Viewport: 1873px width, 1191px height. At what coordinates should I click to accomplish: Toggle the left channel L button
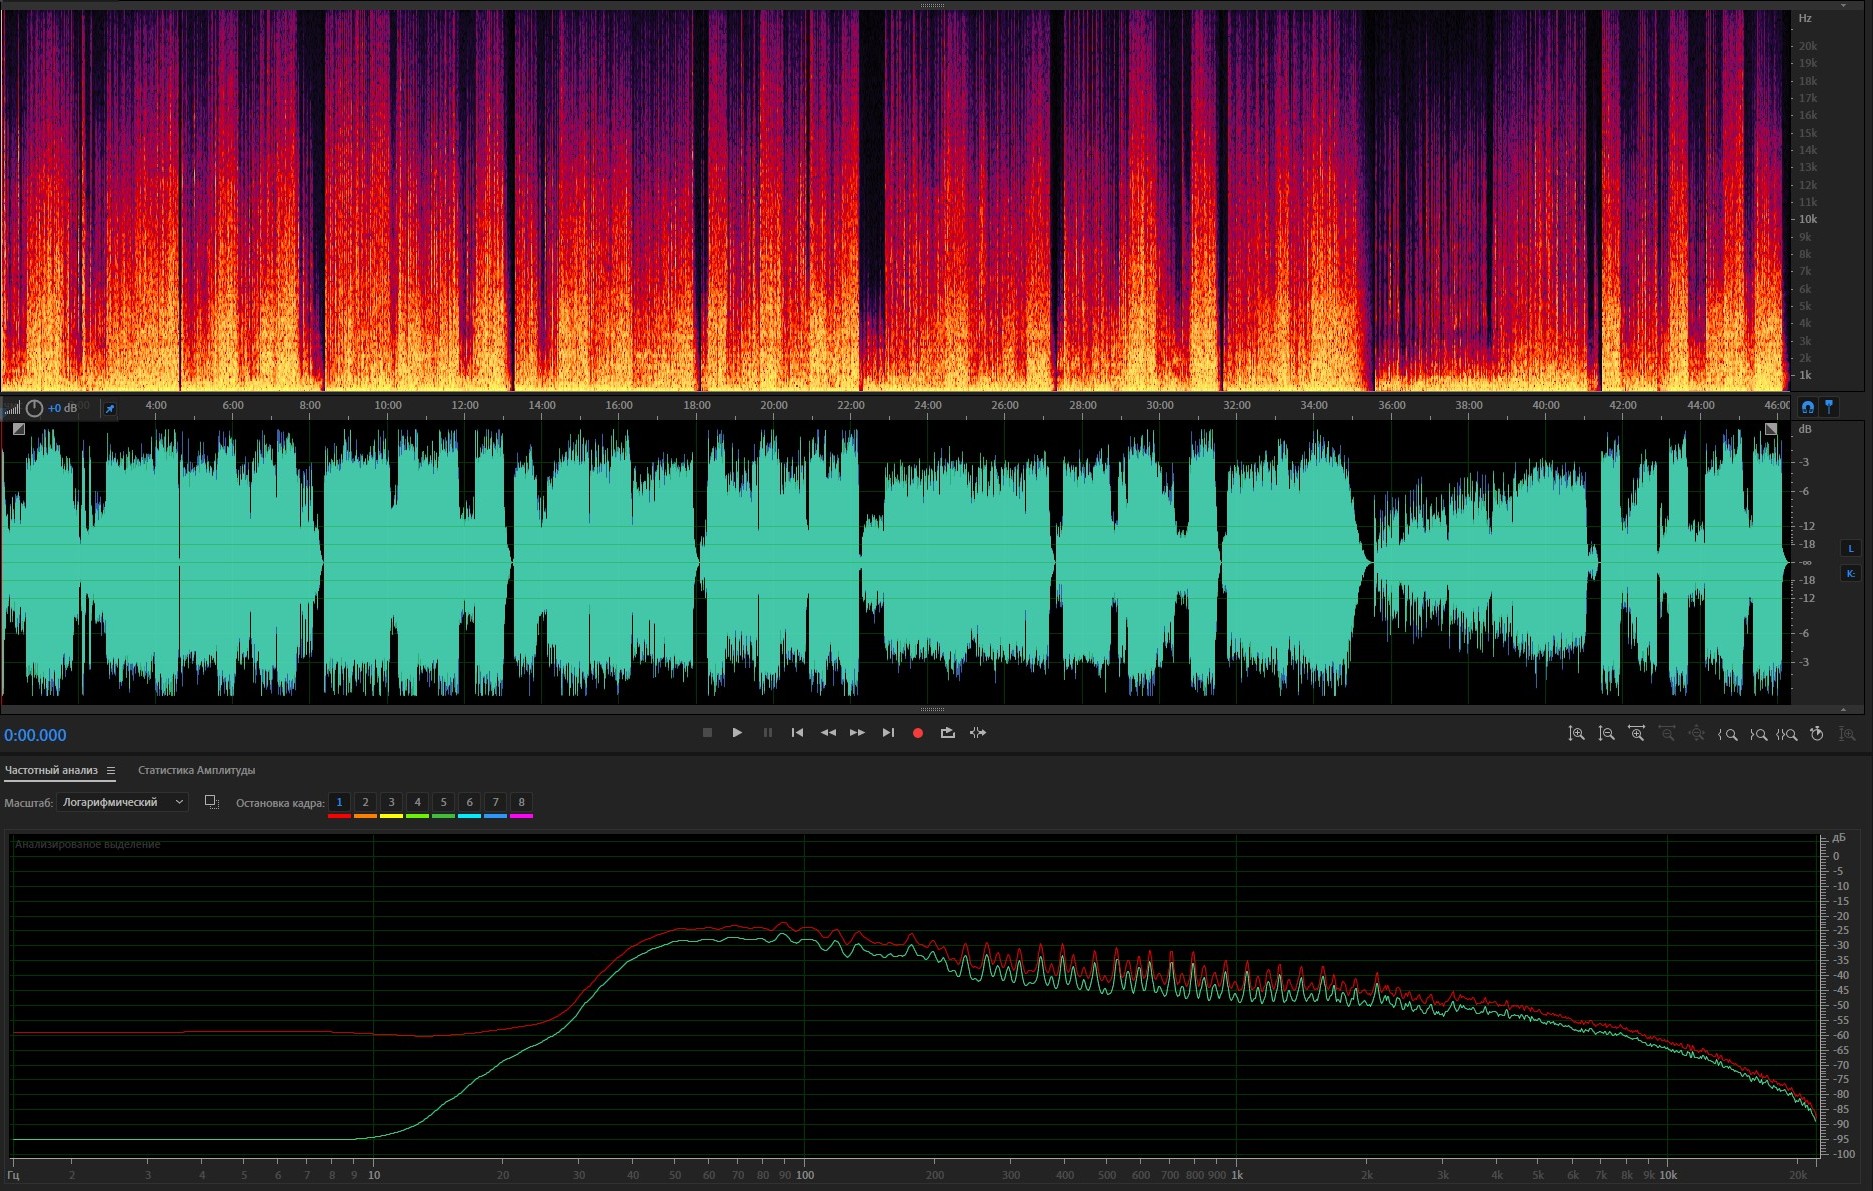tap(1850, 548)
